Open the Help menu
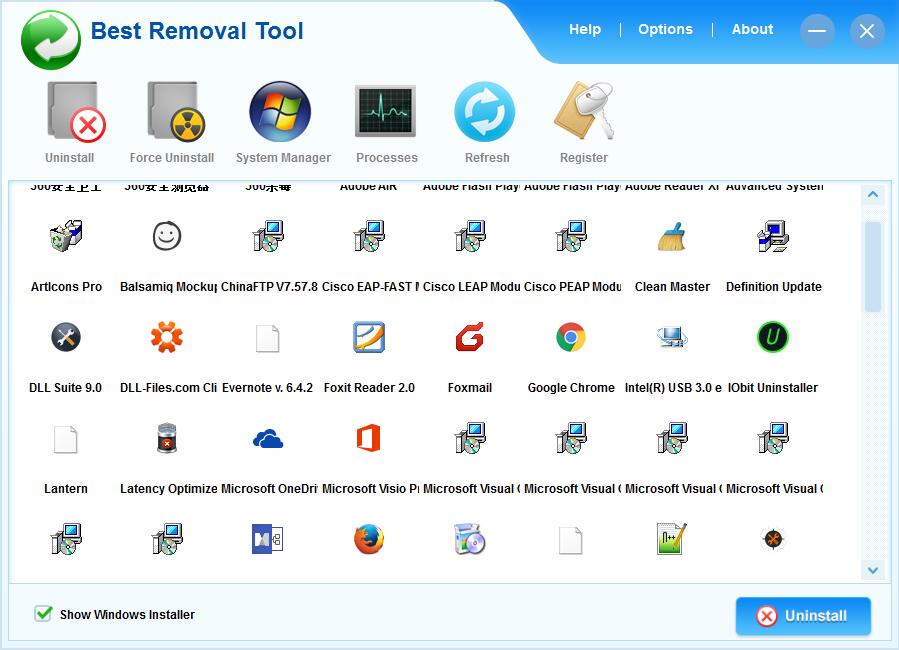This screenshot has width=899, height=650. 585,29
